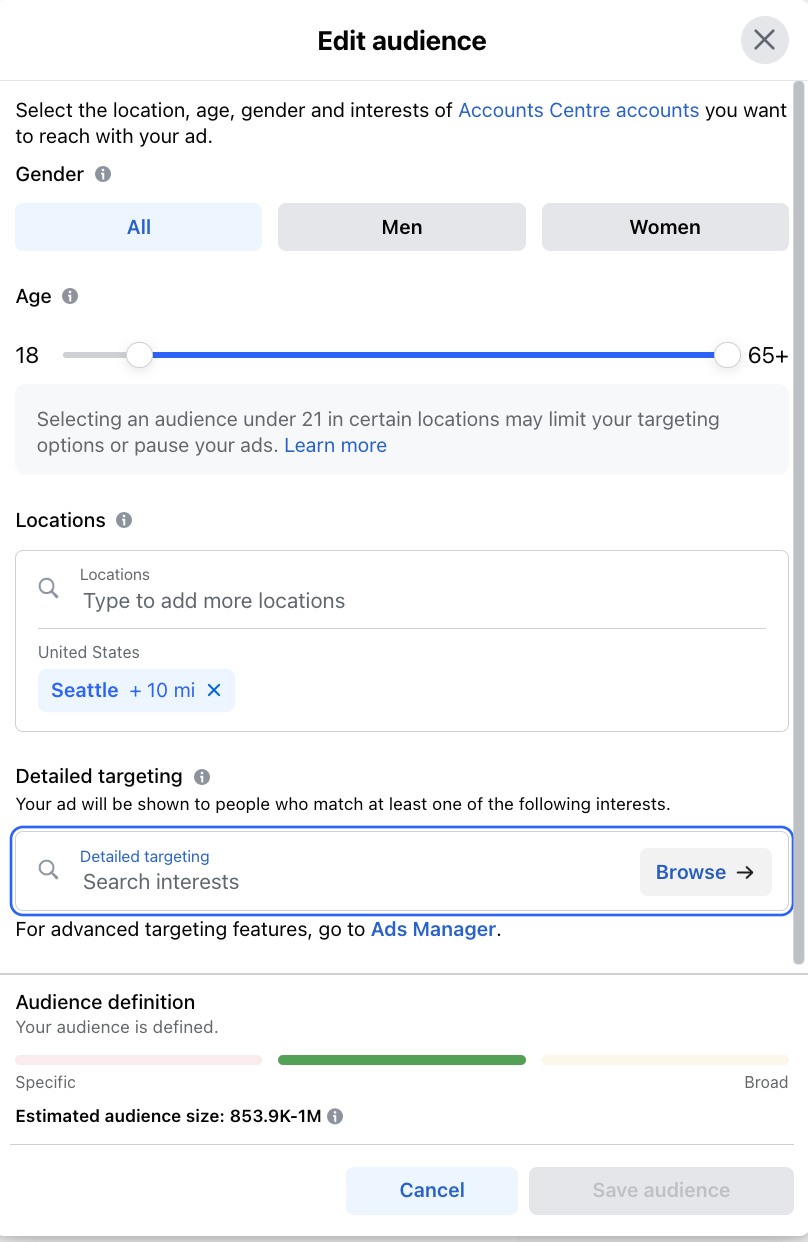The image size is (808, 1242).
Task: Select All genders for the audience
Action: click(x=138, y=227)
